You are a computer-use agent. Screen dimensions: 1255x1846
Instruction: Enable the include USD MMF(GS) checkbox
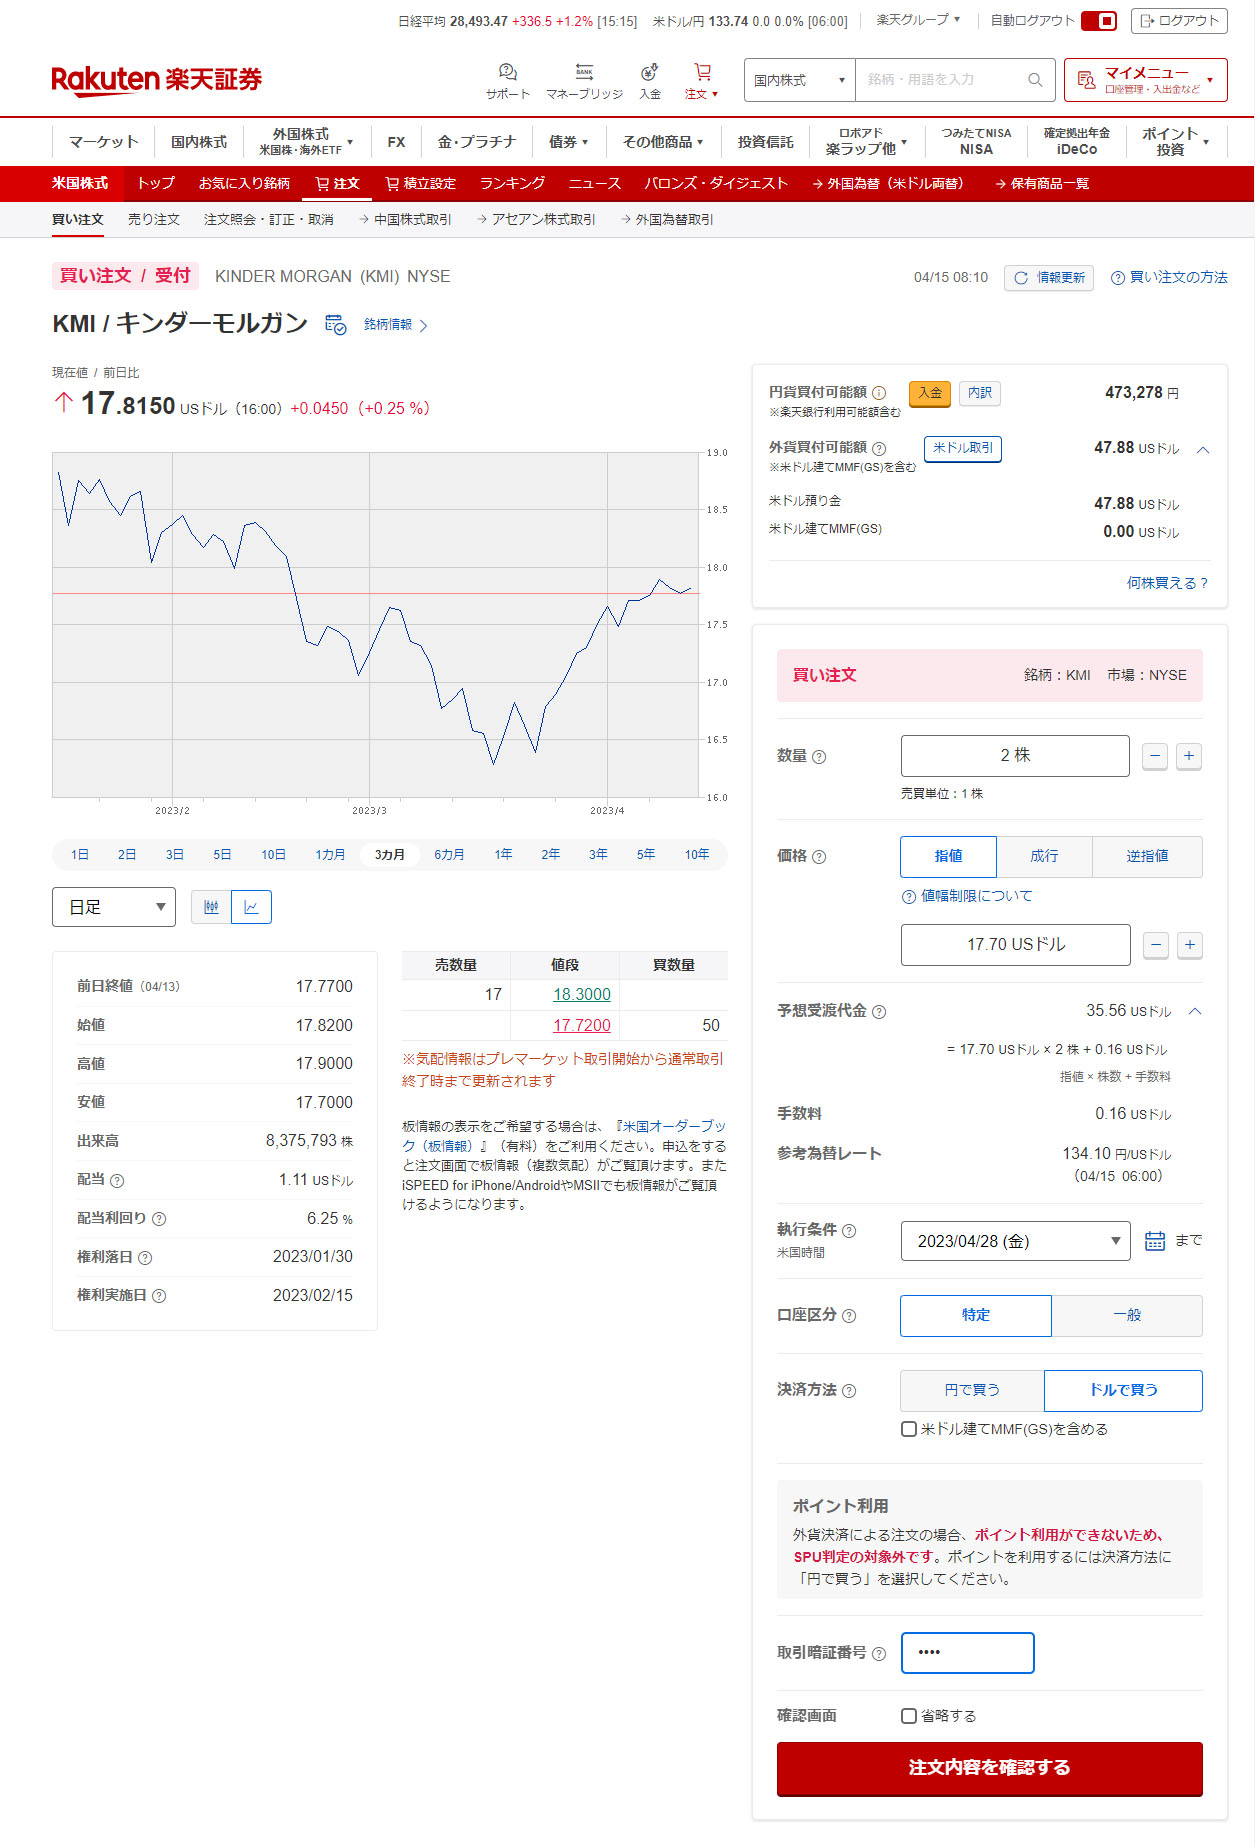pyautogui.click(x=909, y=1429)
